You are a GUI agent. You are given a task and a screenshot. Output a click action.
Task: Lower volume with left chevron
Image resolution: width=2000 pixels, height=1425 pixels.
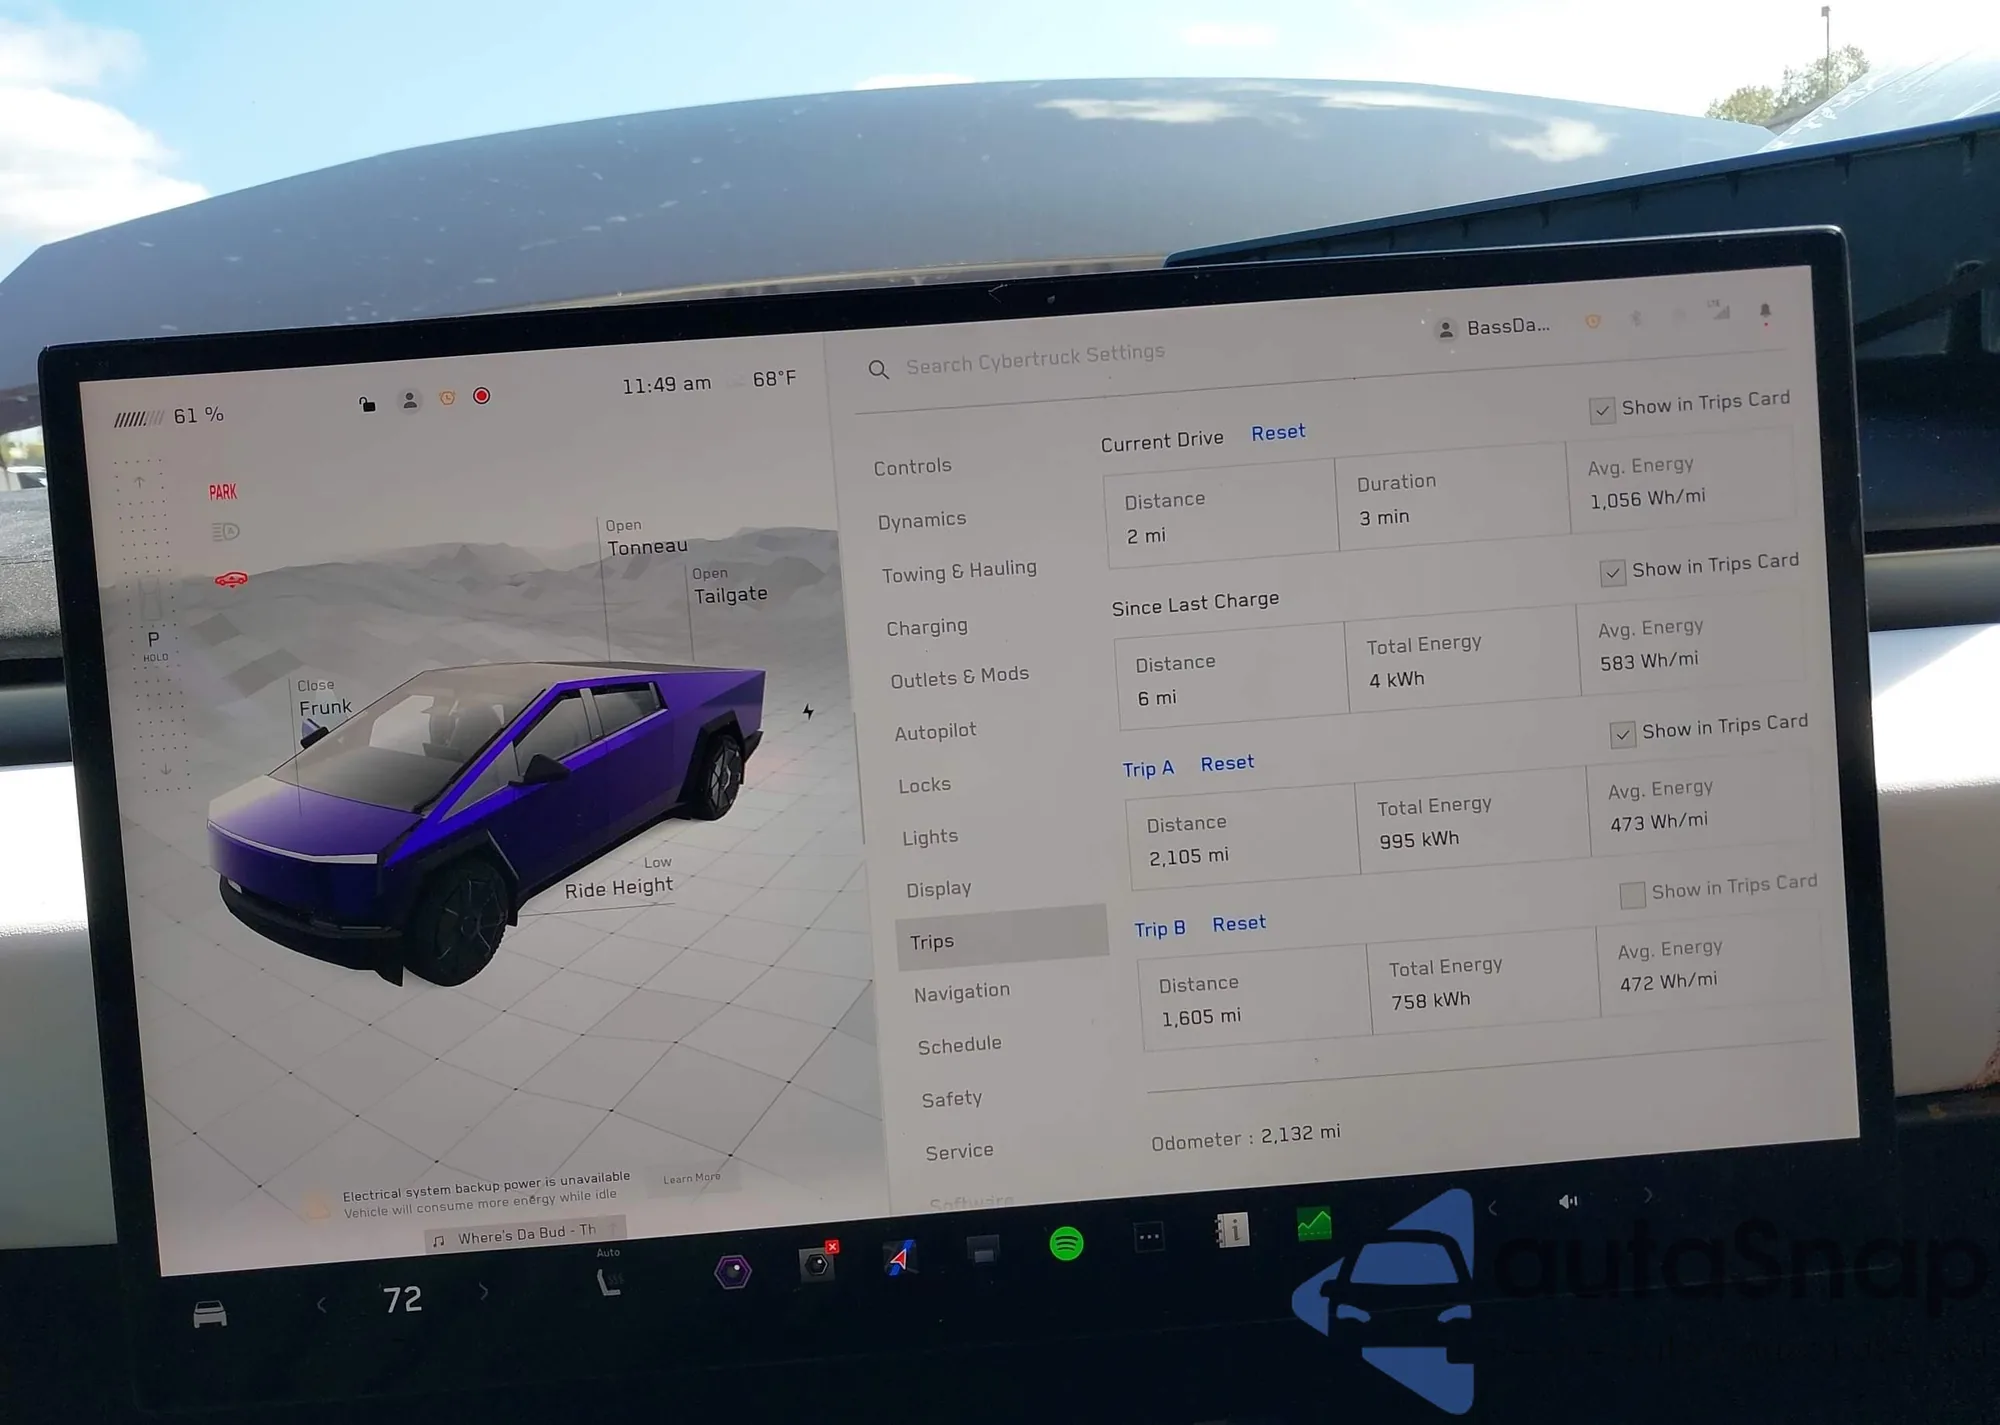(x=1493, y=1207)
